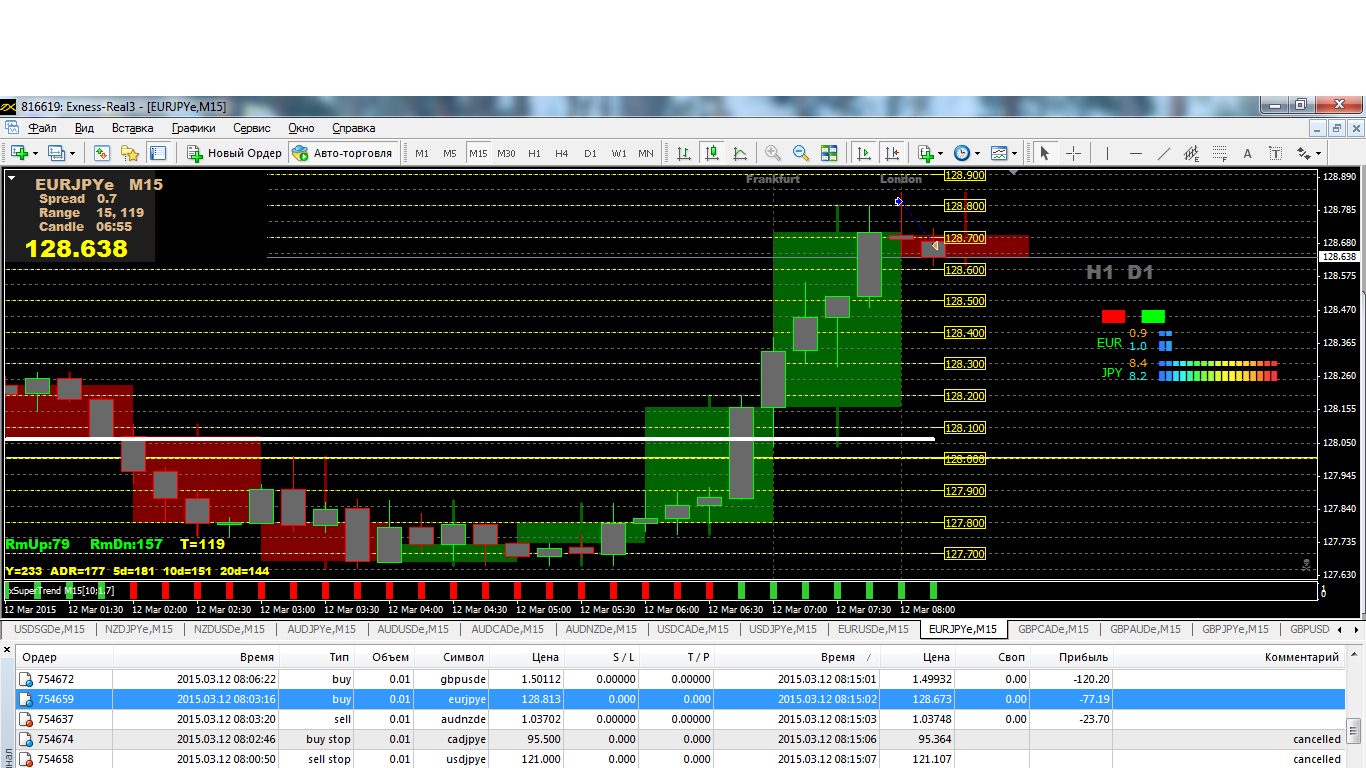Draw an equidistant channel

(x=1191, y=153)
